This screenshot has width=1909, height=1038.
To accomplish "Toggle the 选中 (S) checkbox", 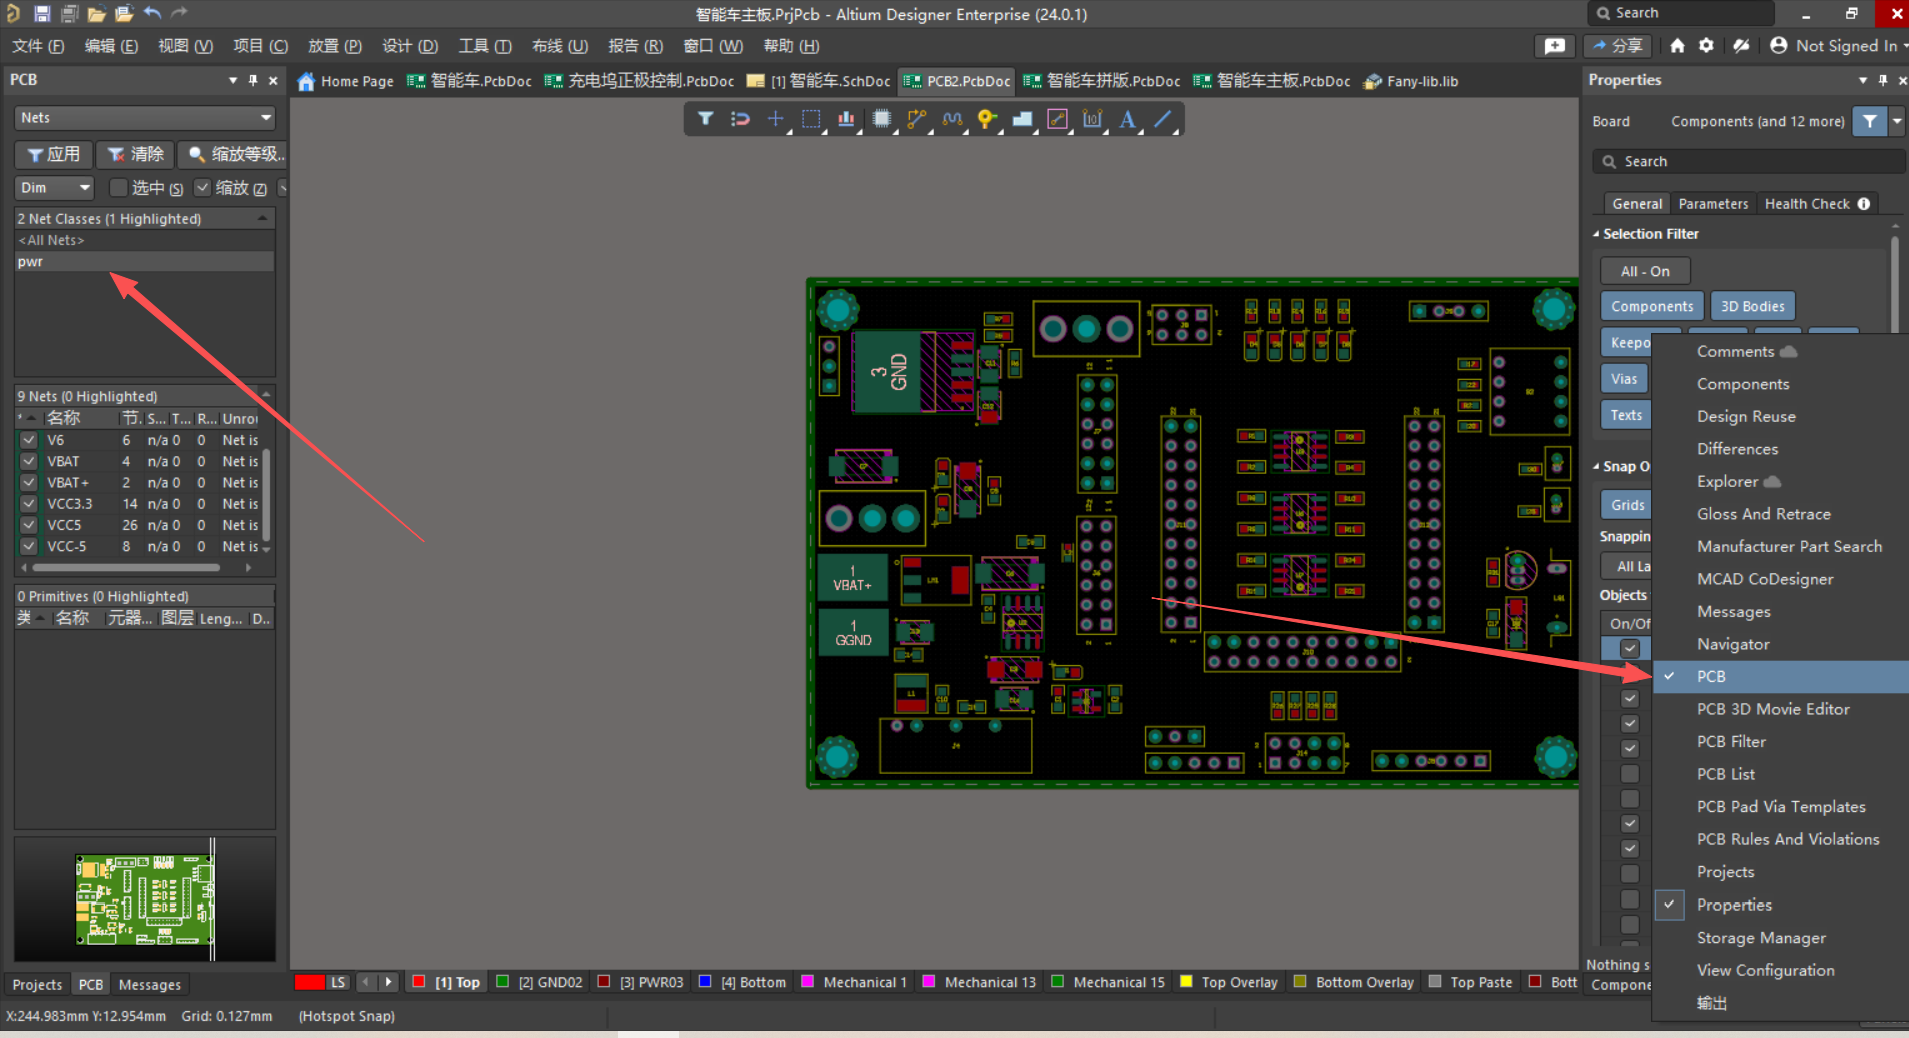I will point(119,188).
